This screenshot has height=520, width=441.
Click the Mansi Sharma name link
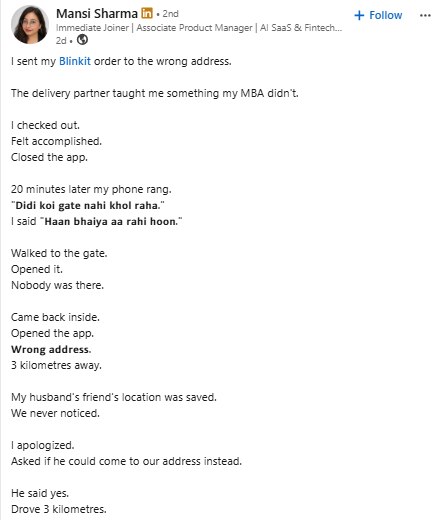97,14
